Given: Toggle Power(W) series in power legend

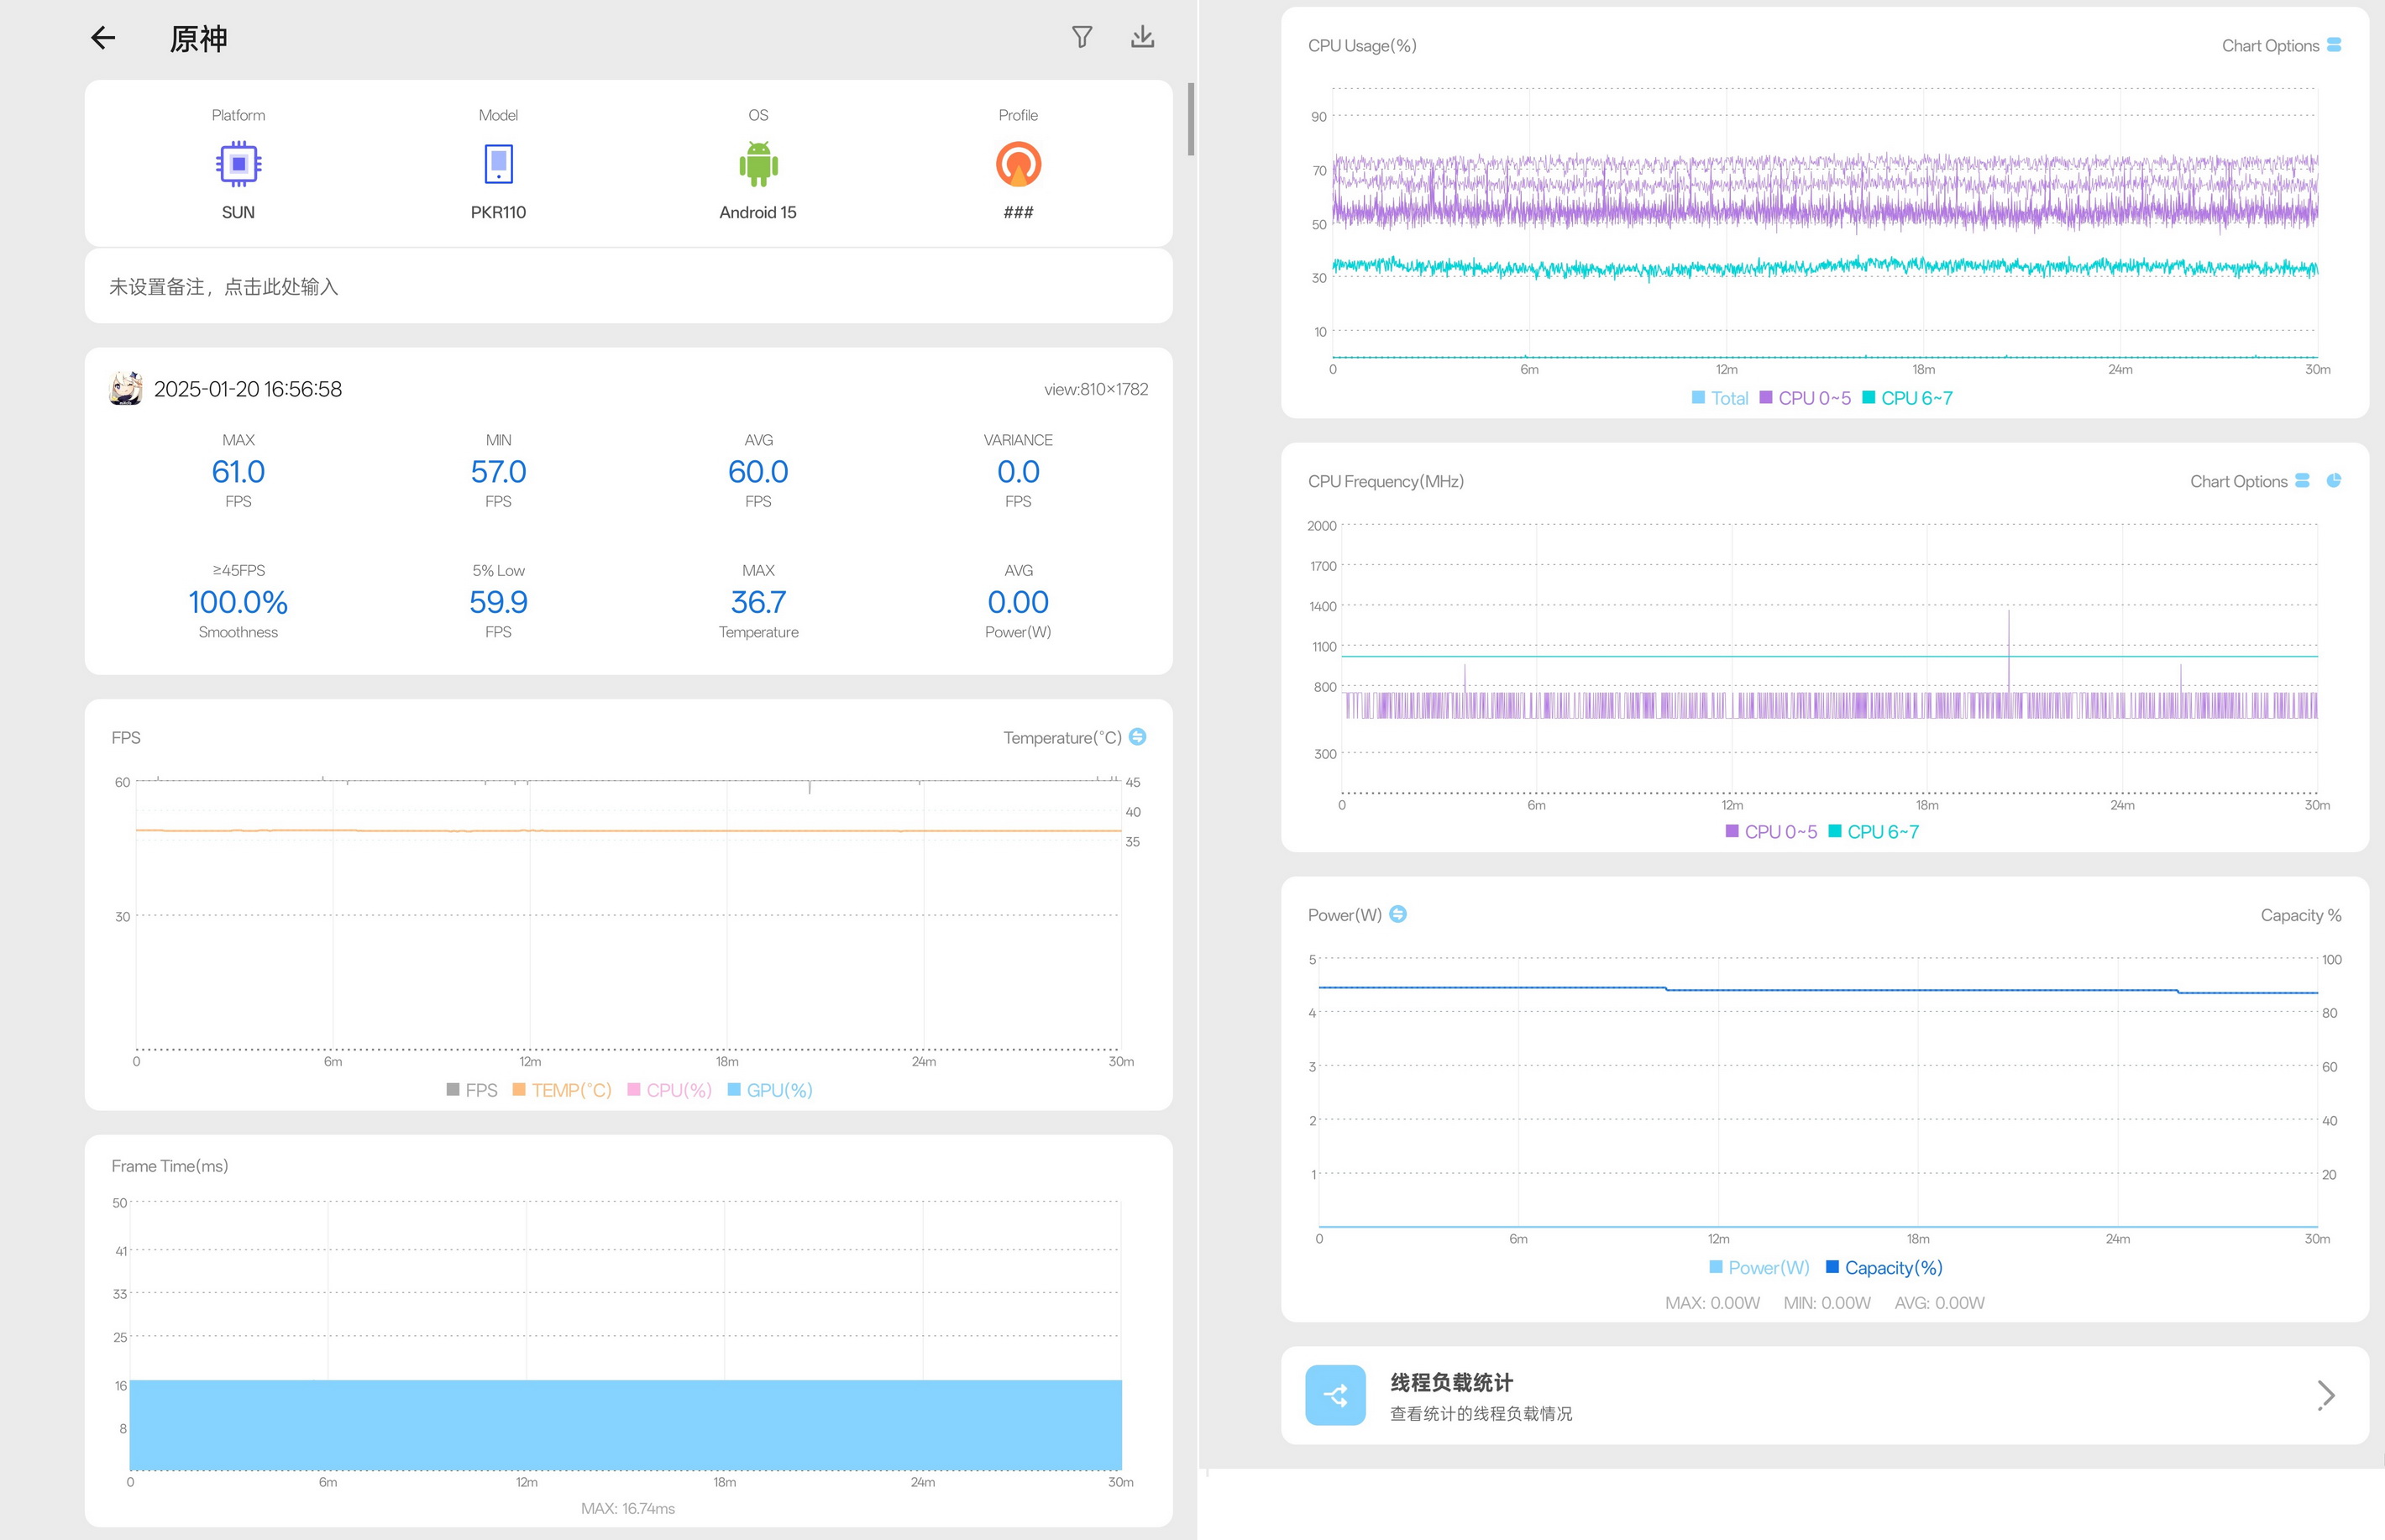Looking at the screenshot, I should pyautogui.click(x=1759, y=1268).
